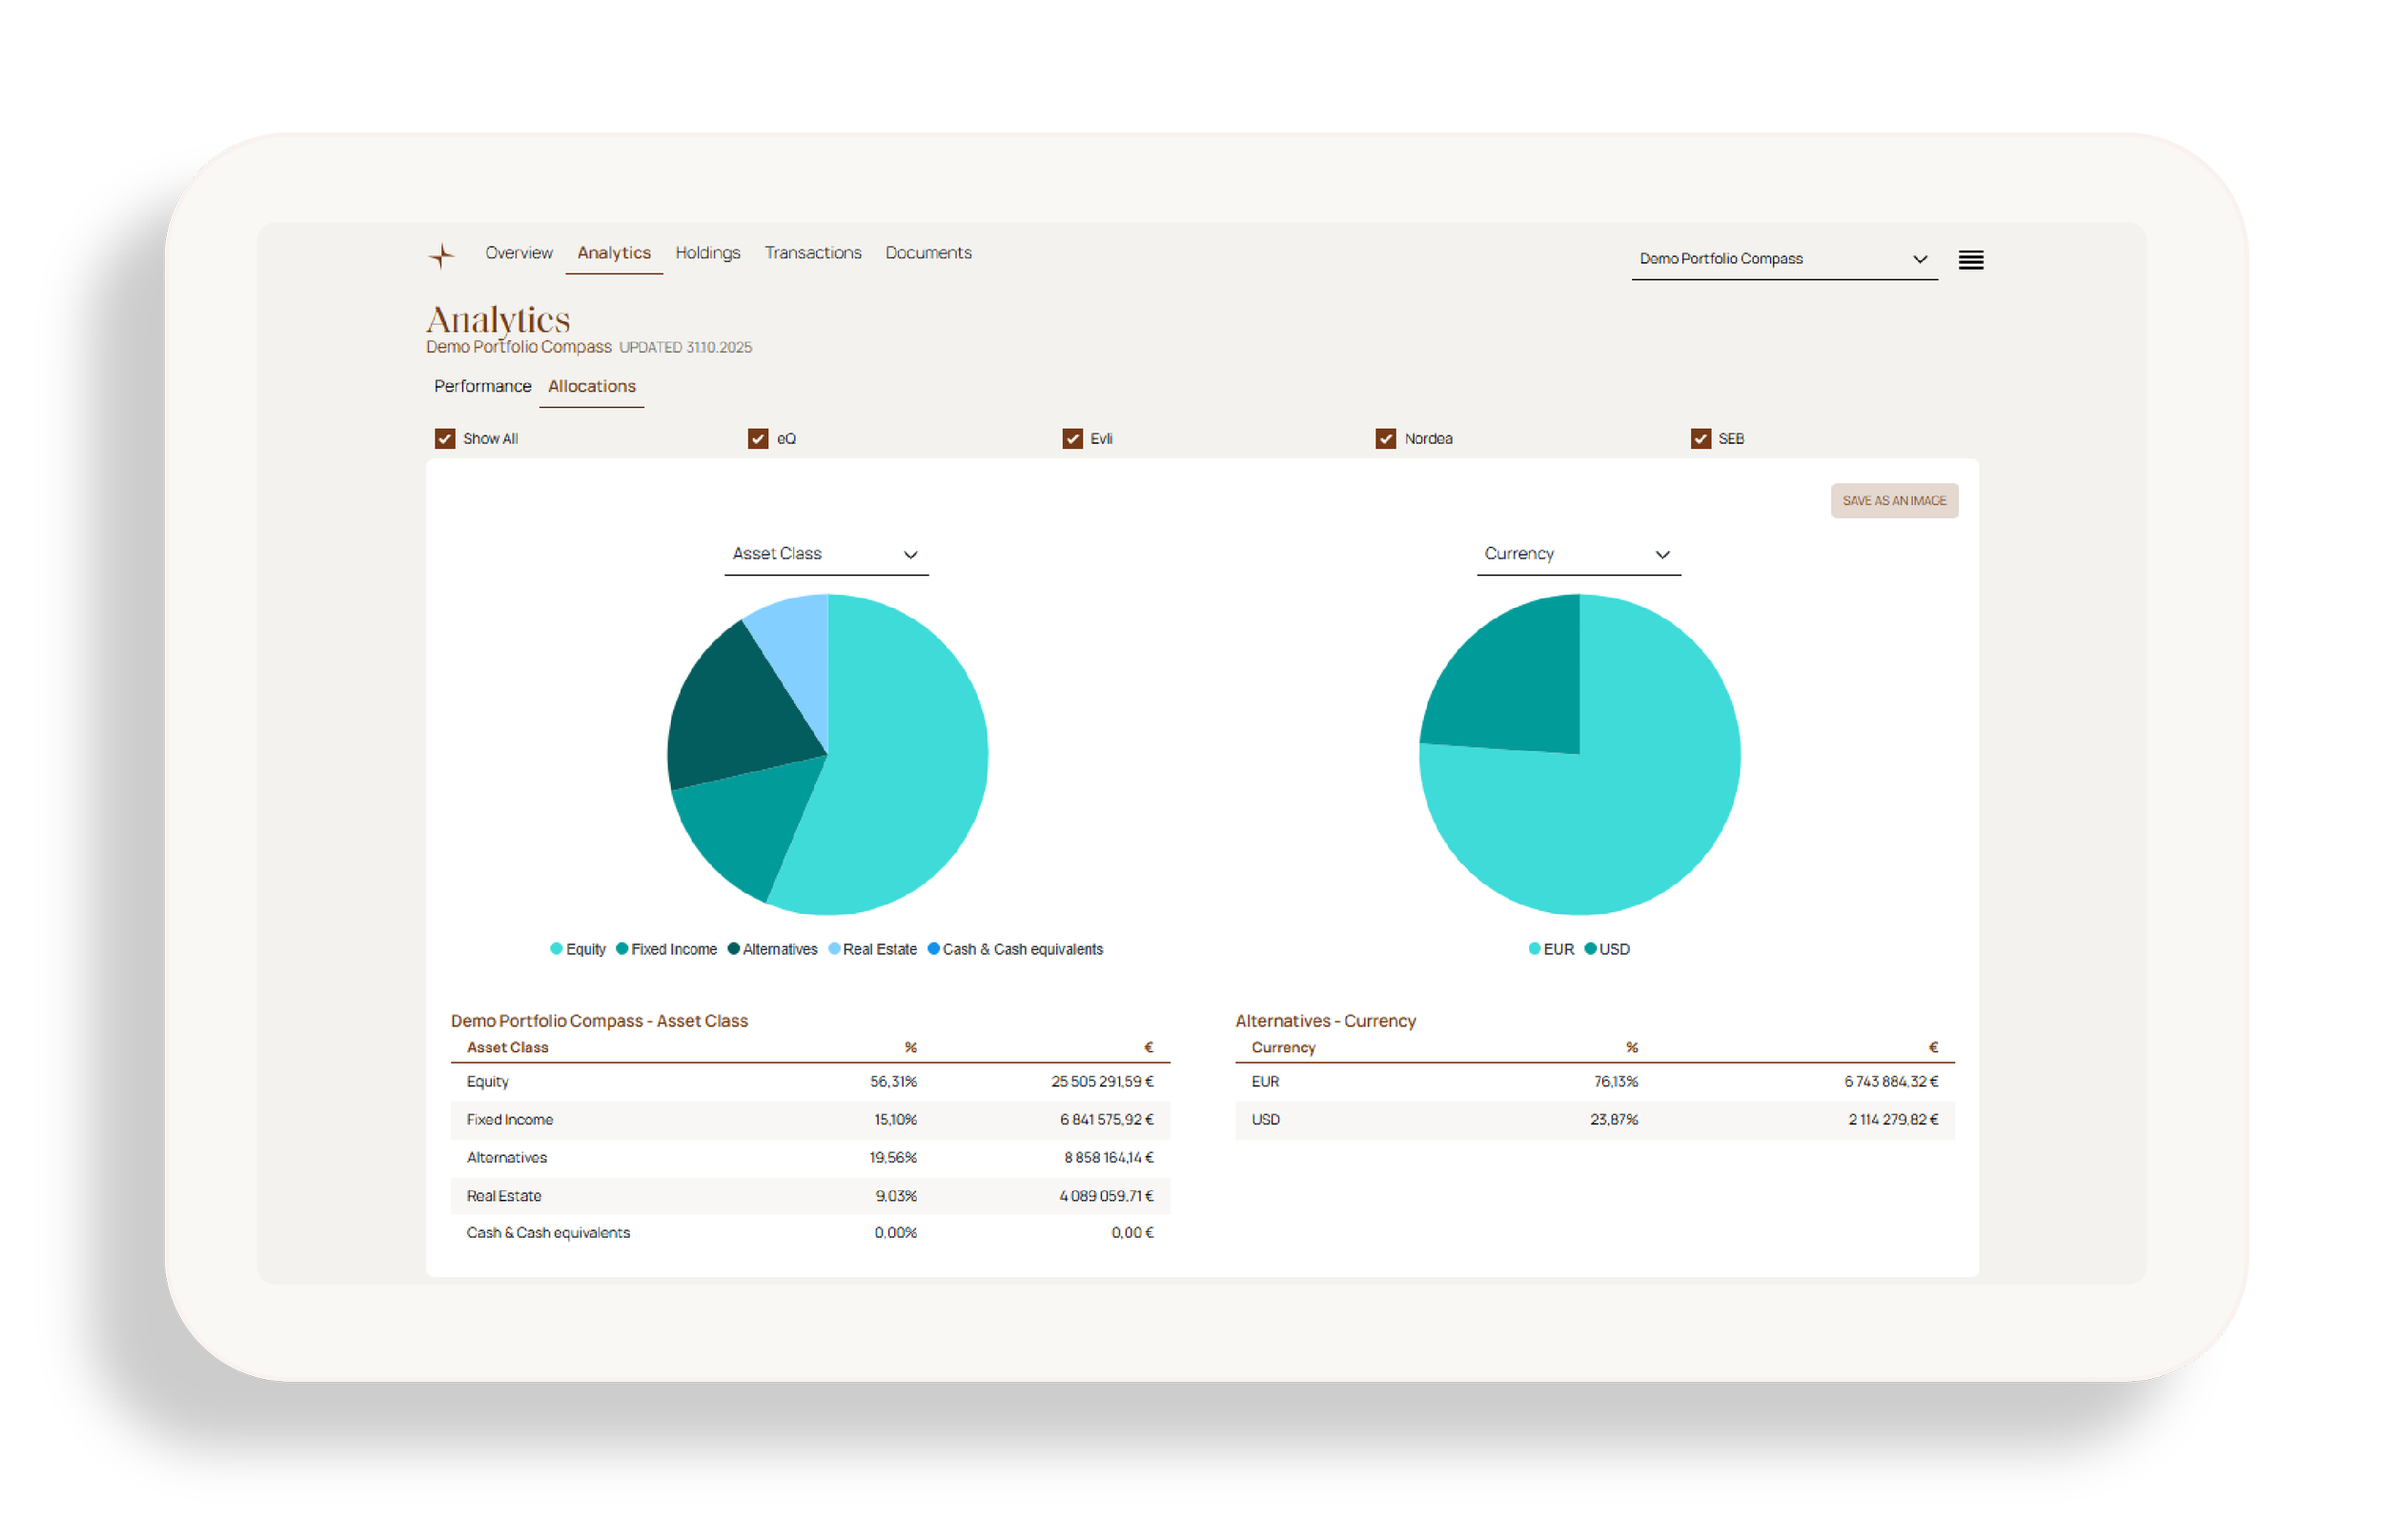Uncheck the Show All checkbox
Viewport: 2383px width, 1540px height.
[445, 439]
